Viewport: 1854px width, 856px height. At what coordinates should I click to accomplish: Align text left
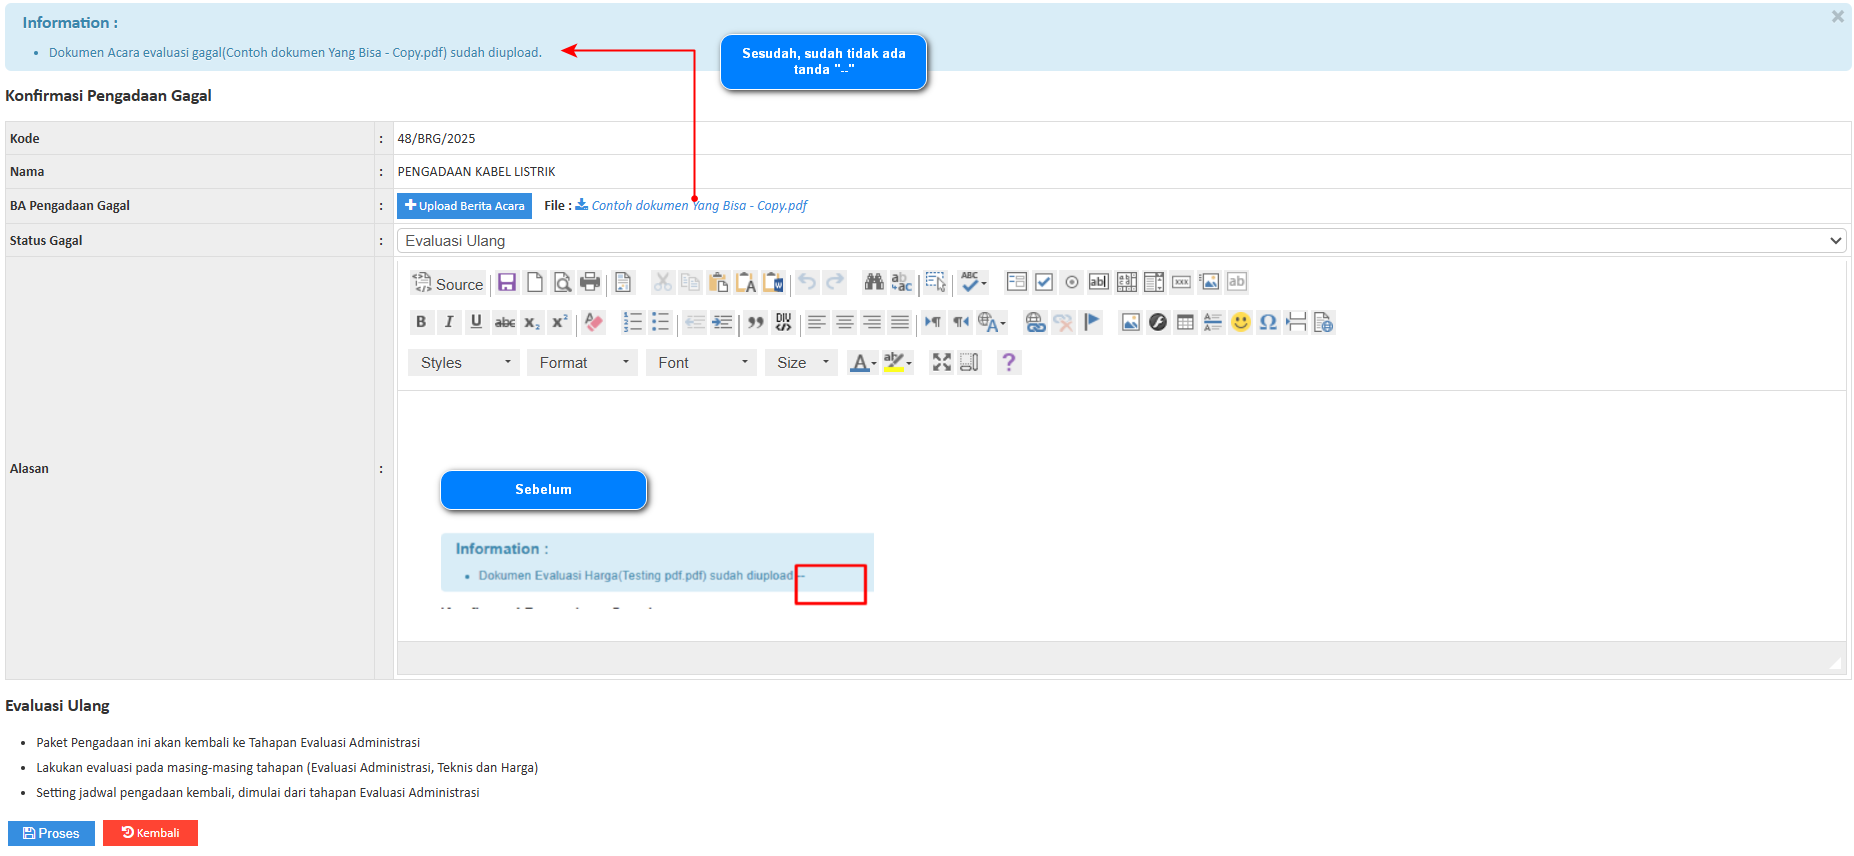point(817,322)
